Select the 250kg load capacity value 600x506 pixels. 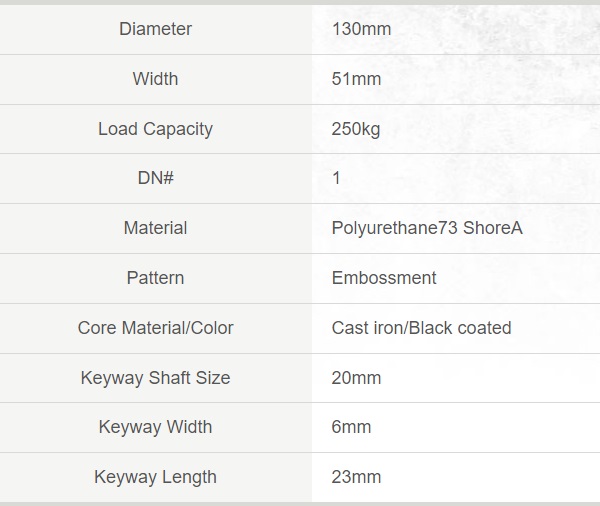click(356, 129)
